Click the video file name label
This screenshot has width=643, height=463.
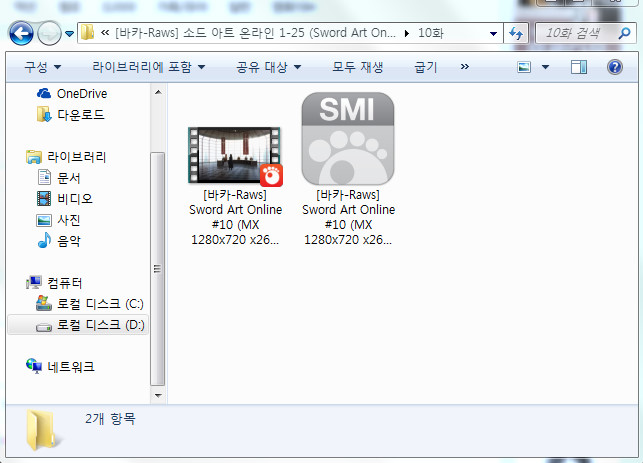(235, 217)
